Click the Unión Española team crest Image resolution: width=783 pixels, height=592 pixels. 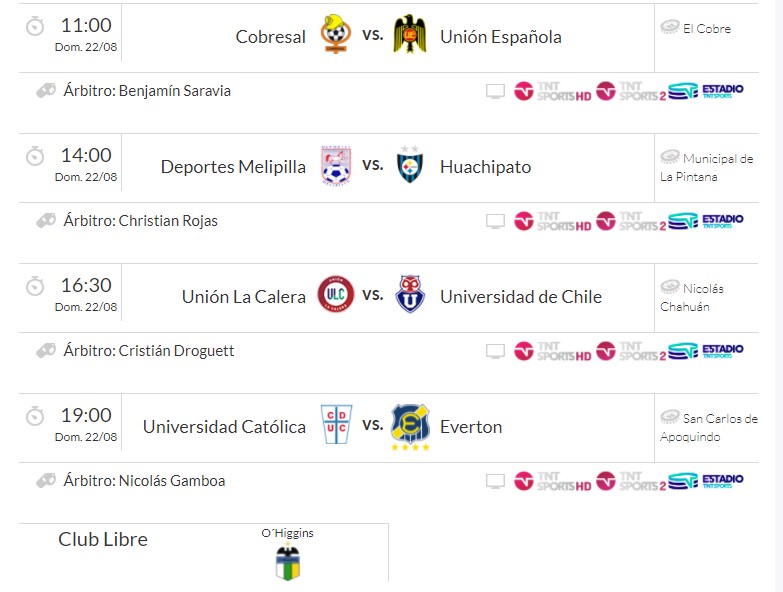click(410, 35)
